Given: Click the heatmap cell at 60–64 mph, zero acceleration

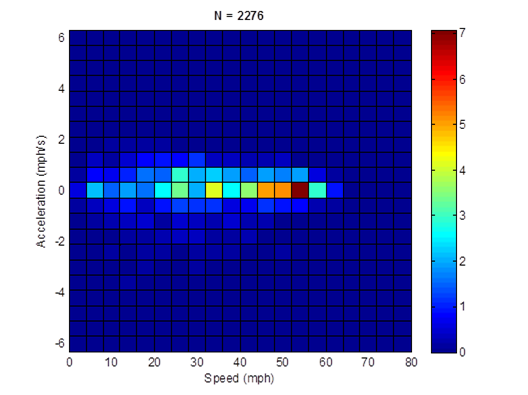Looking at the screenshot, I should (x=335, y=190).
